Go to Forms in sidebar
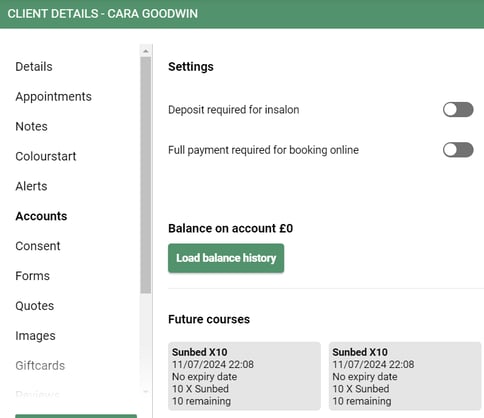The height and width of the screenshot is (418, 484). point(32,276)
